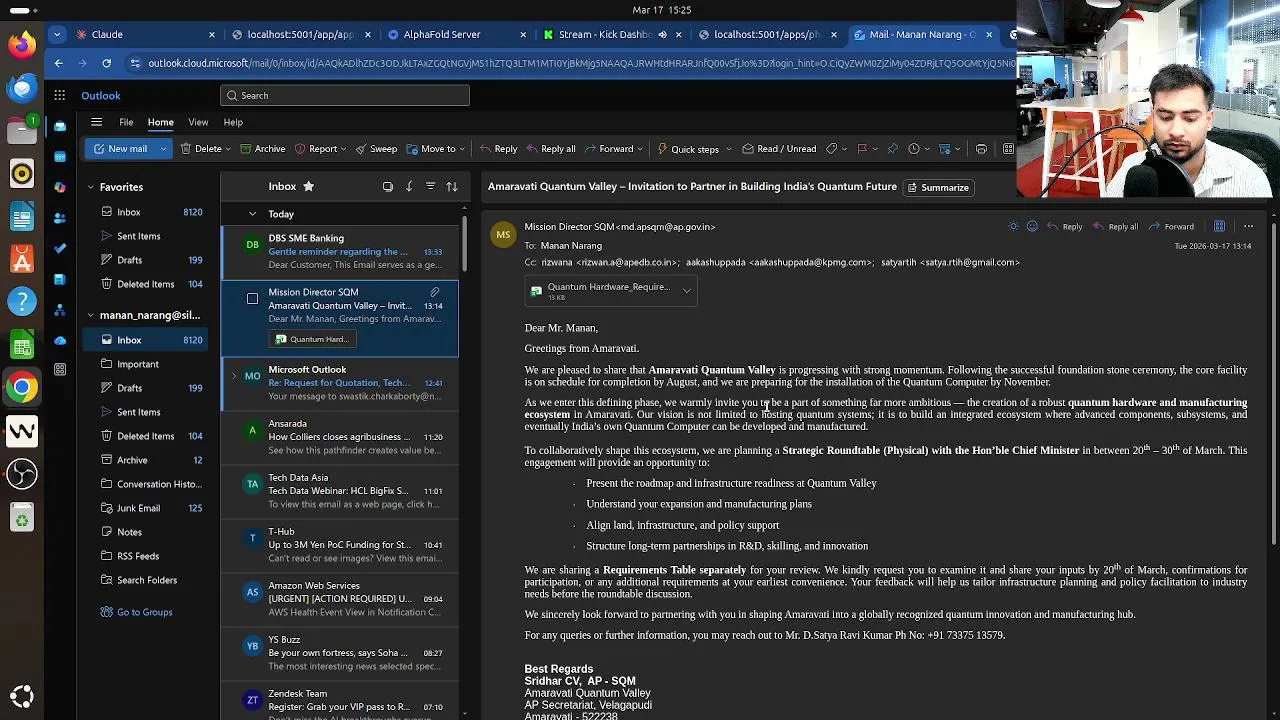Open the Move to dropdown arrow
This screenshot has height=720, width=1280.
(463, 149)
